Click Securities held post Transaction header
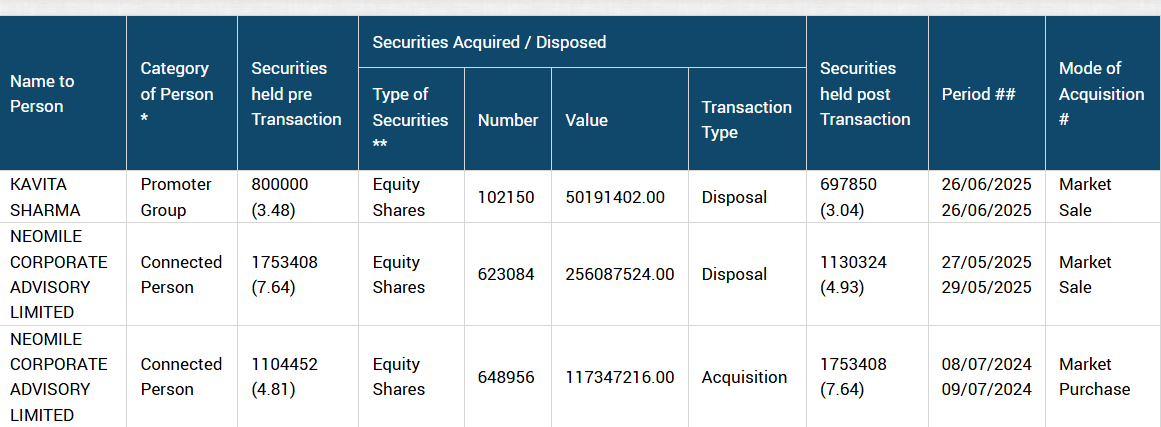This screenshot has height=427, width=1161. click(x=867, y=93)
